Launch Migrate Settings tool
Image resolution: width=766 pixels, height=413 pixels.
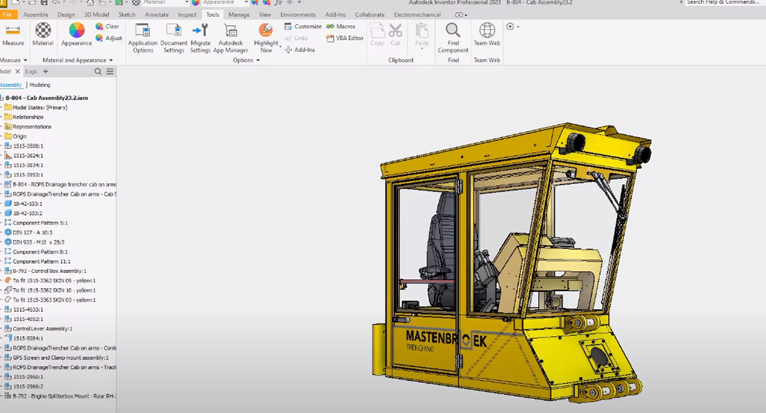[x=200, y=38]
